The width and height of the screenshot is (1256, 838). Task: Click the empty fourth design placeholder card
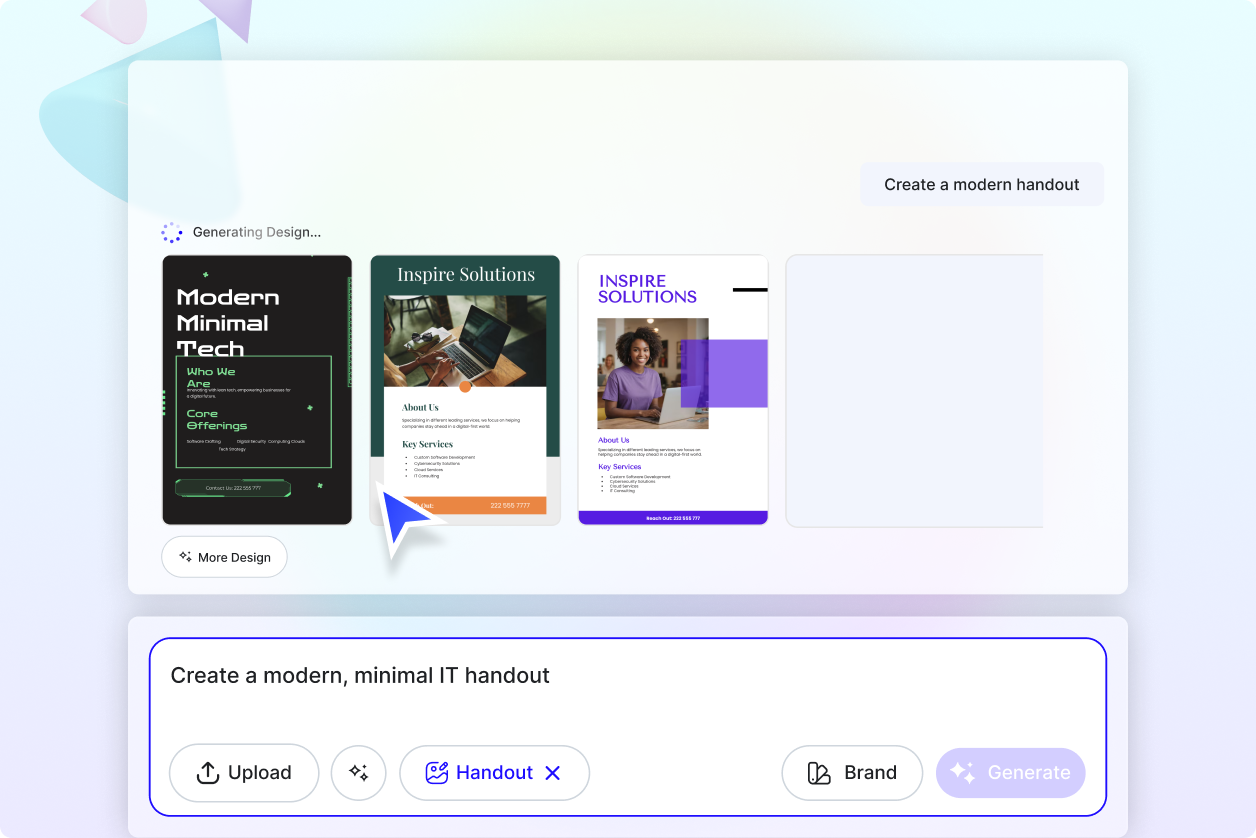[914, 390]
